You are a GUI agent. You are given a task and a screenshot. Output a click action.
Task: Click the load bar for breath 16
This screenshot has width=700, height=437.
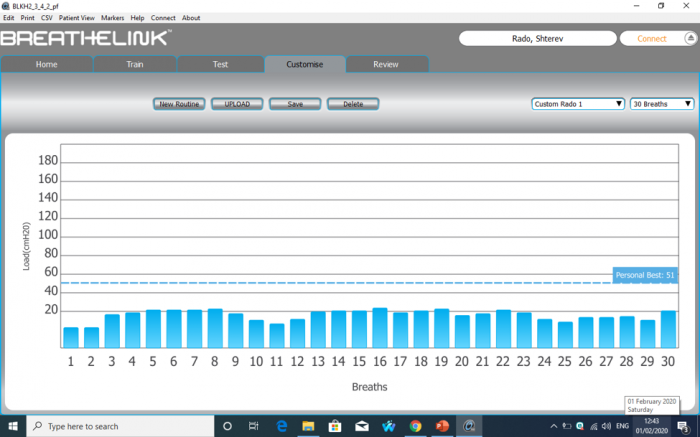click(x=380, y=328)
